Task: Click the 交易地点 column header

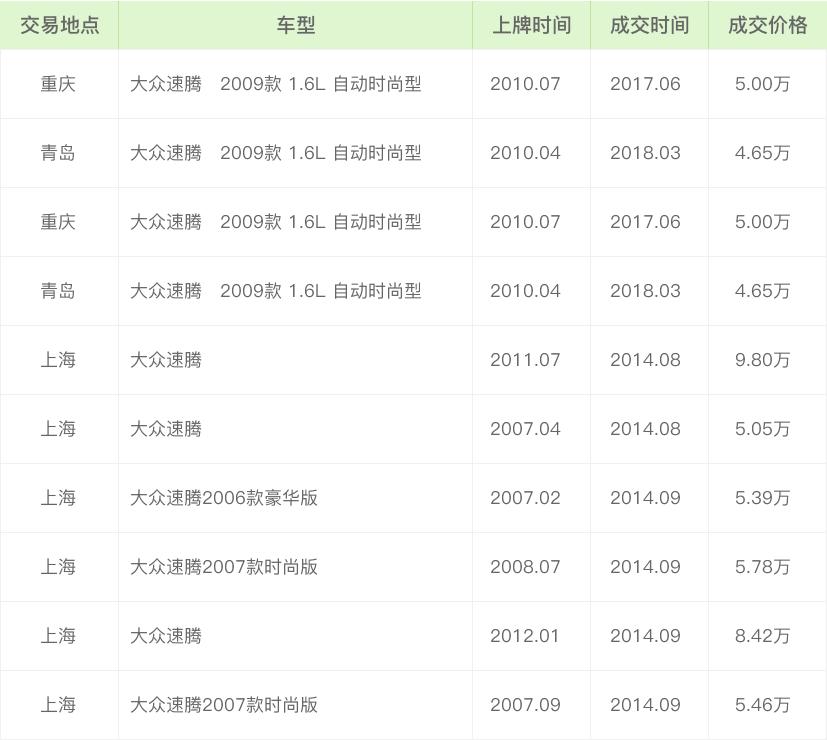Action: 60,25
